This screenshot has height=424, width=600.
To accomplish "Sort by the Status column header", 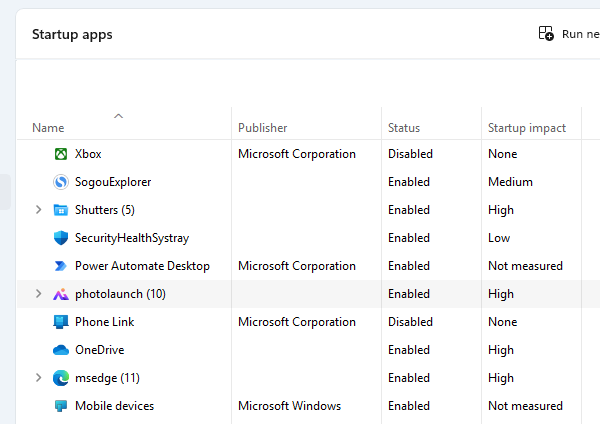I will (404, 128).
